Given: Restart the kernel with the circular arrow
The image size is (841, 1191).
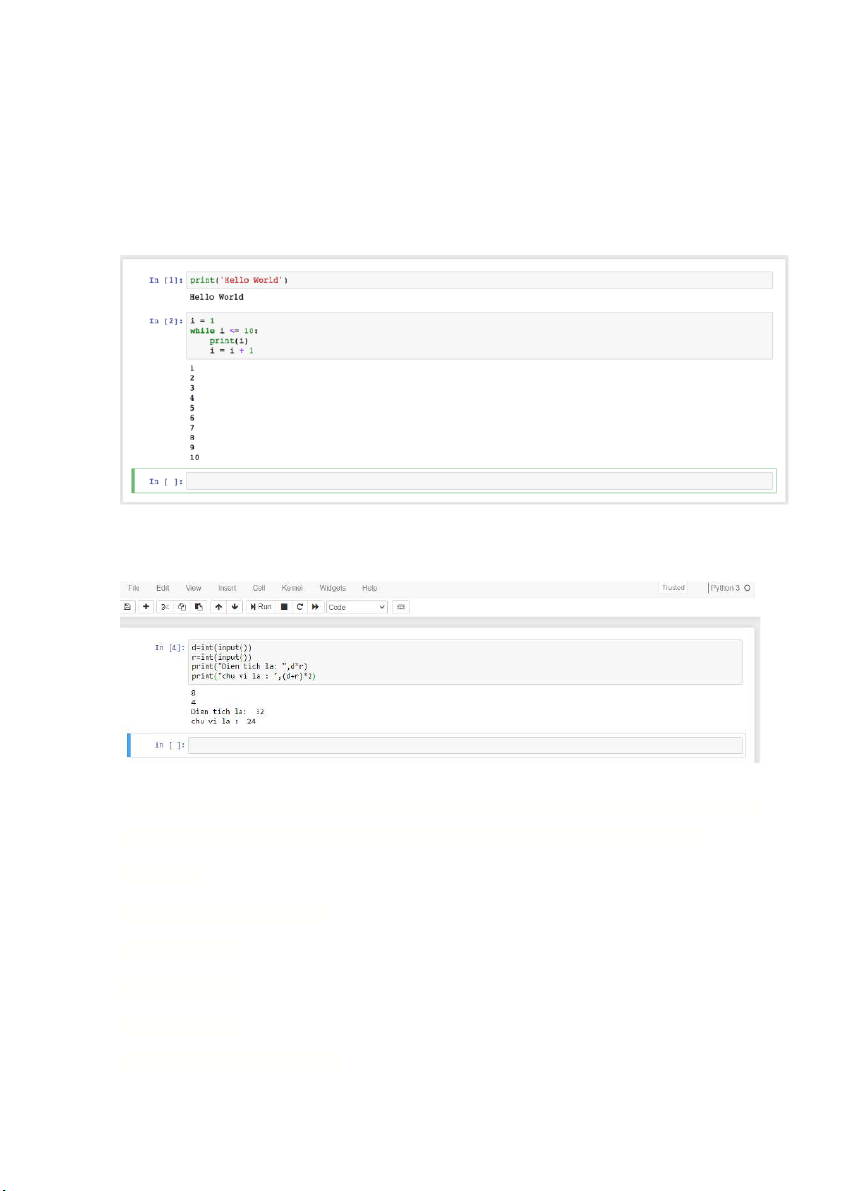Looking at the screenshot, I should tap(299, 607).
